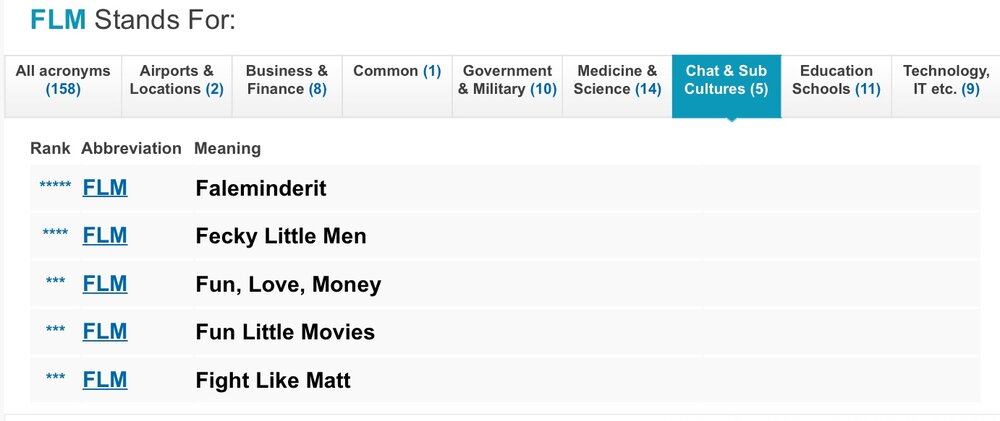The width and height of the screenshot is (1000, 421).
Task: Select the Faleminderit meaning text
Action: point(261,188)
